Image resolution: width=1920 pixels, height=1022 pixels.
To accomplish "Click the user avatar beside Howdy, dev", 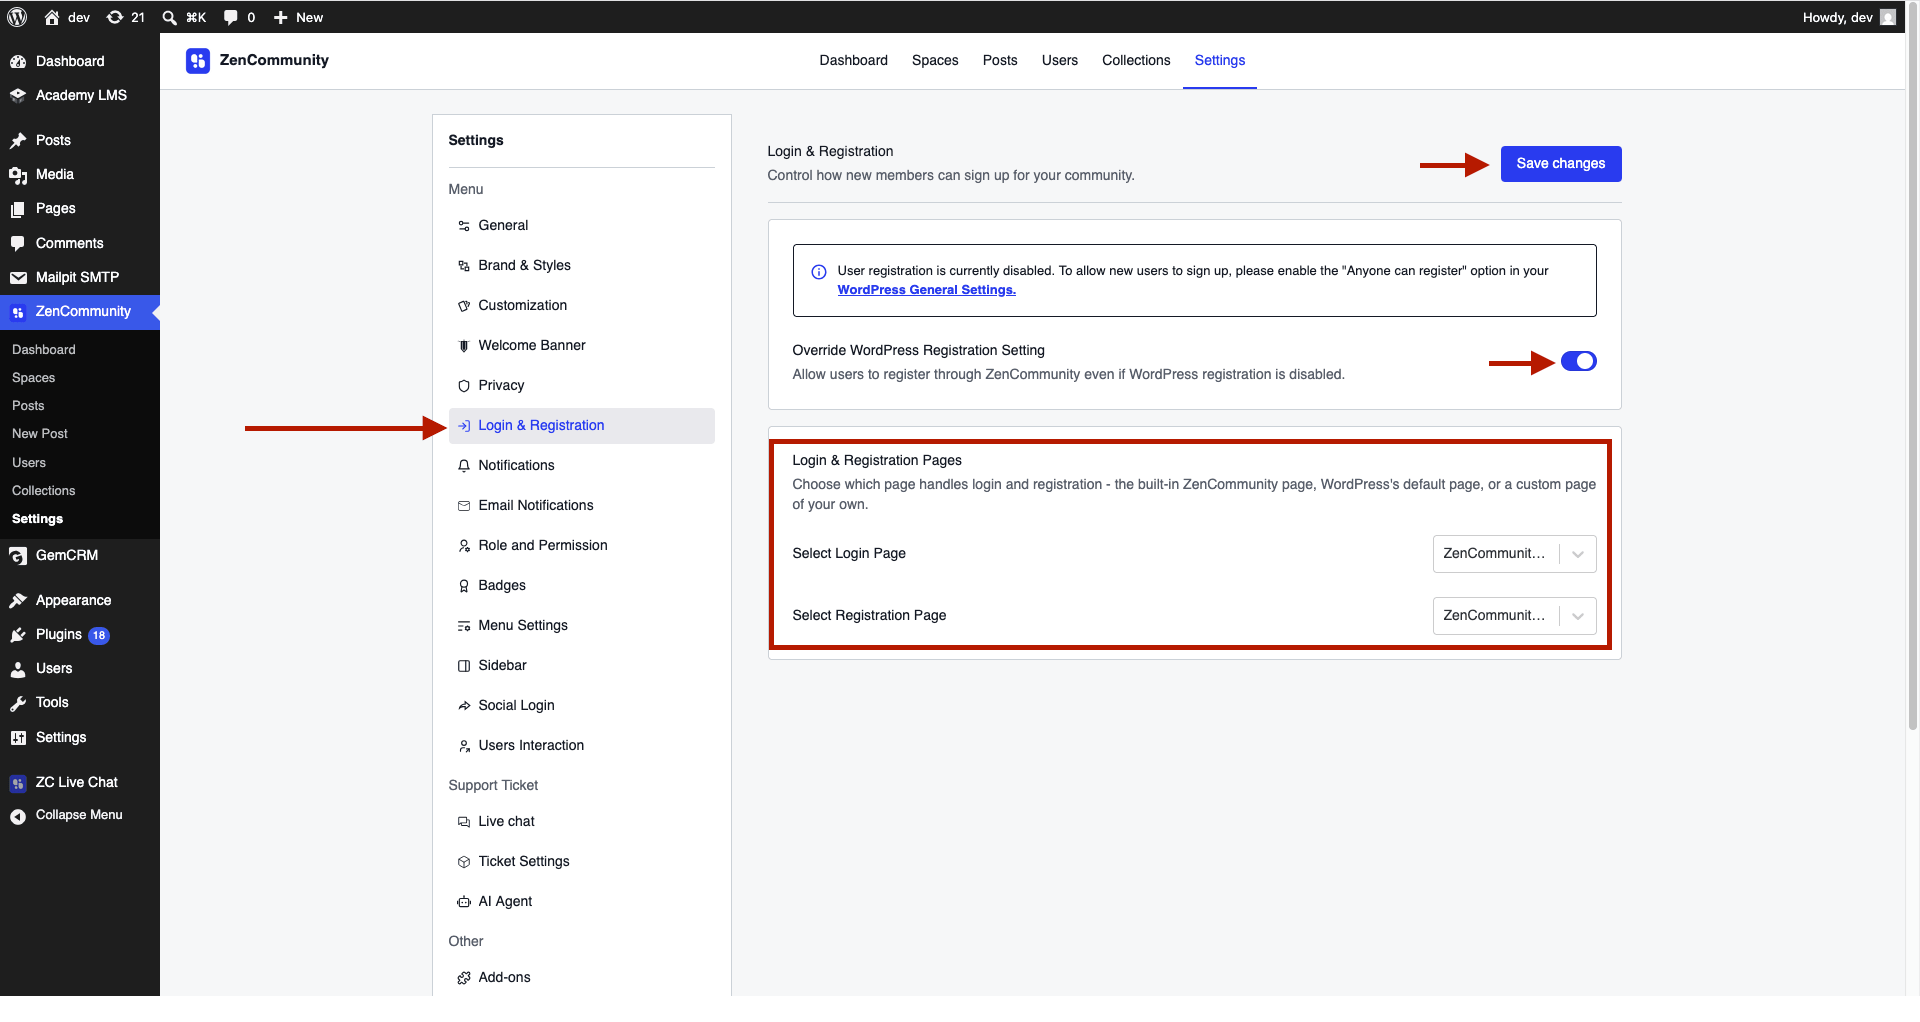I will tap(1888, 17).
